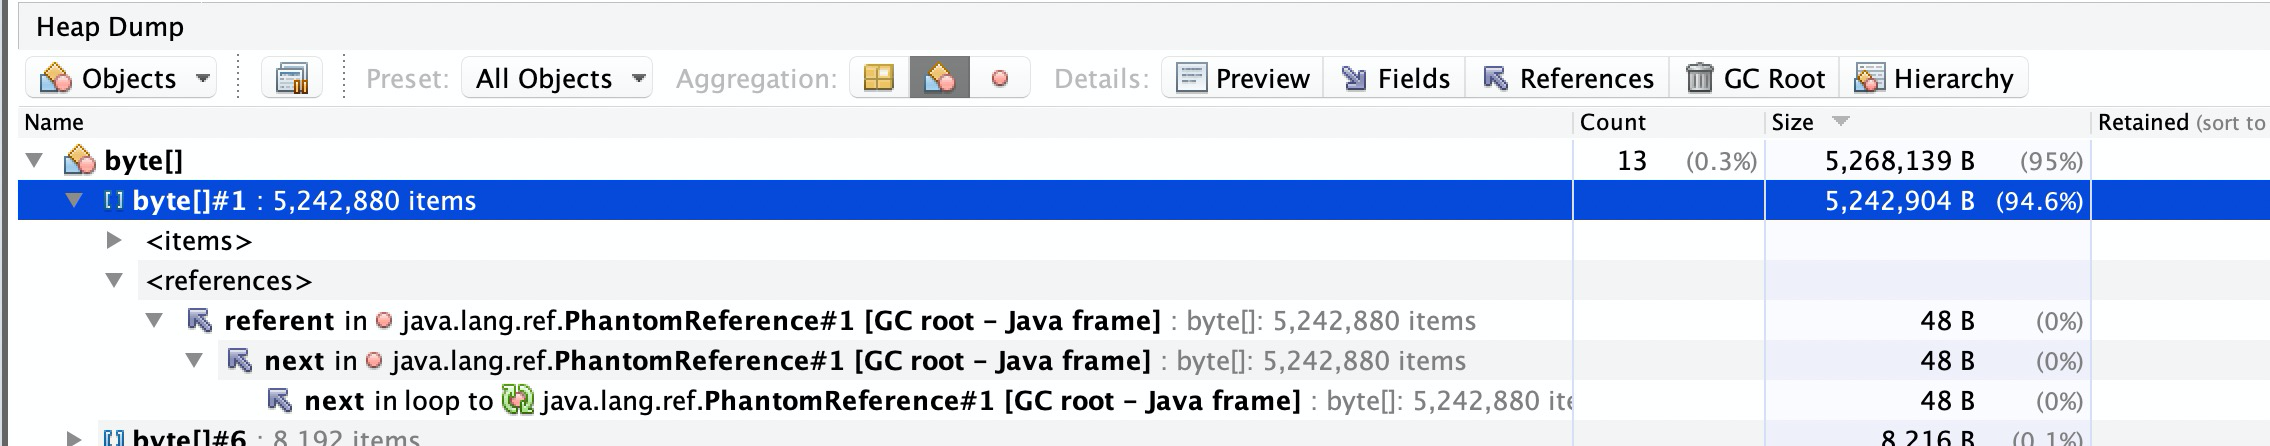The width and height of the screenshot is (2270, 446).
Task: Switch aggregation to packages icon
Action: tap(879, 78)
